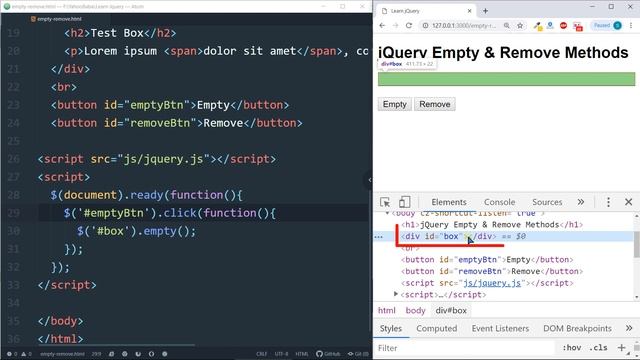Open the eyedropper color picker extension
The image size is (640, 360).
click(x=538, y=26)
